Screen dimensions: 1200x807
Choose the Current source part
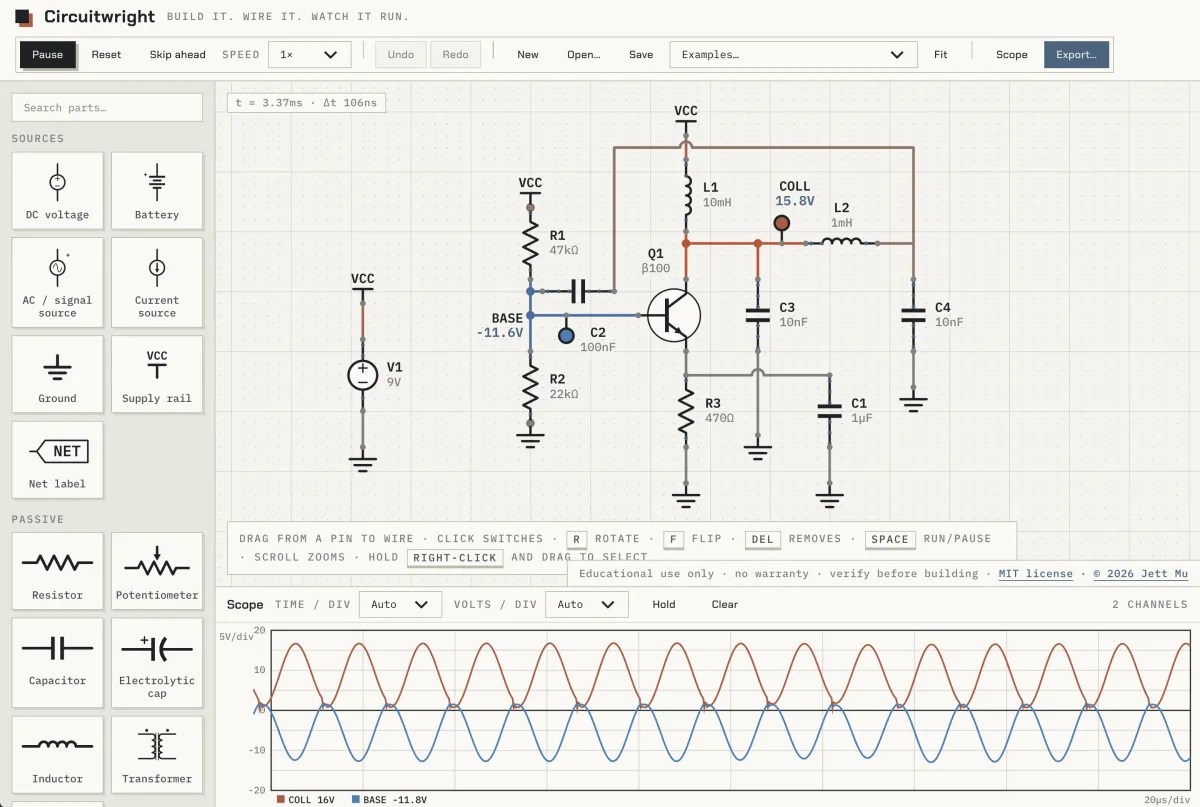click(x=157, y=282)
